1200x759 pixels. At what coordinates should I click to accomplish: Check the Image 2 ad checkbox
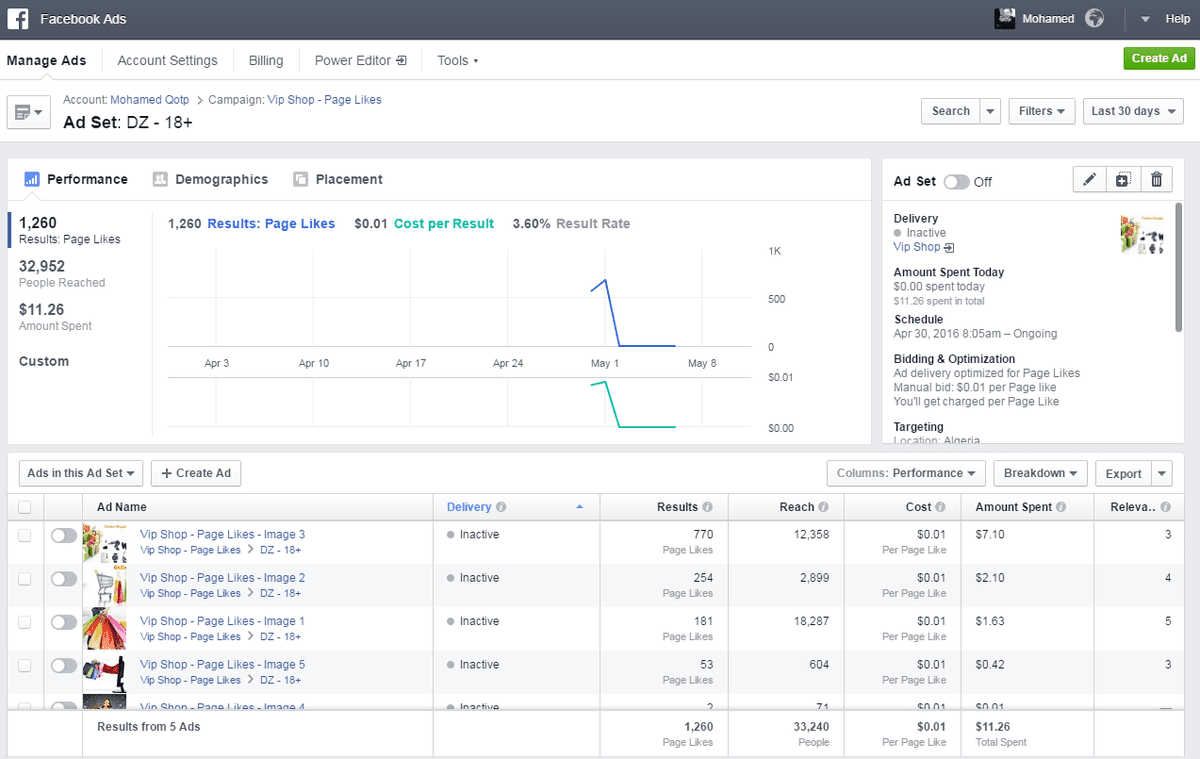tap(25, 579)
